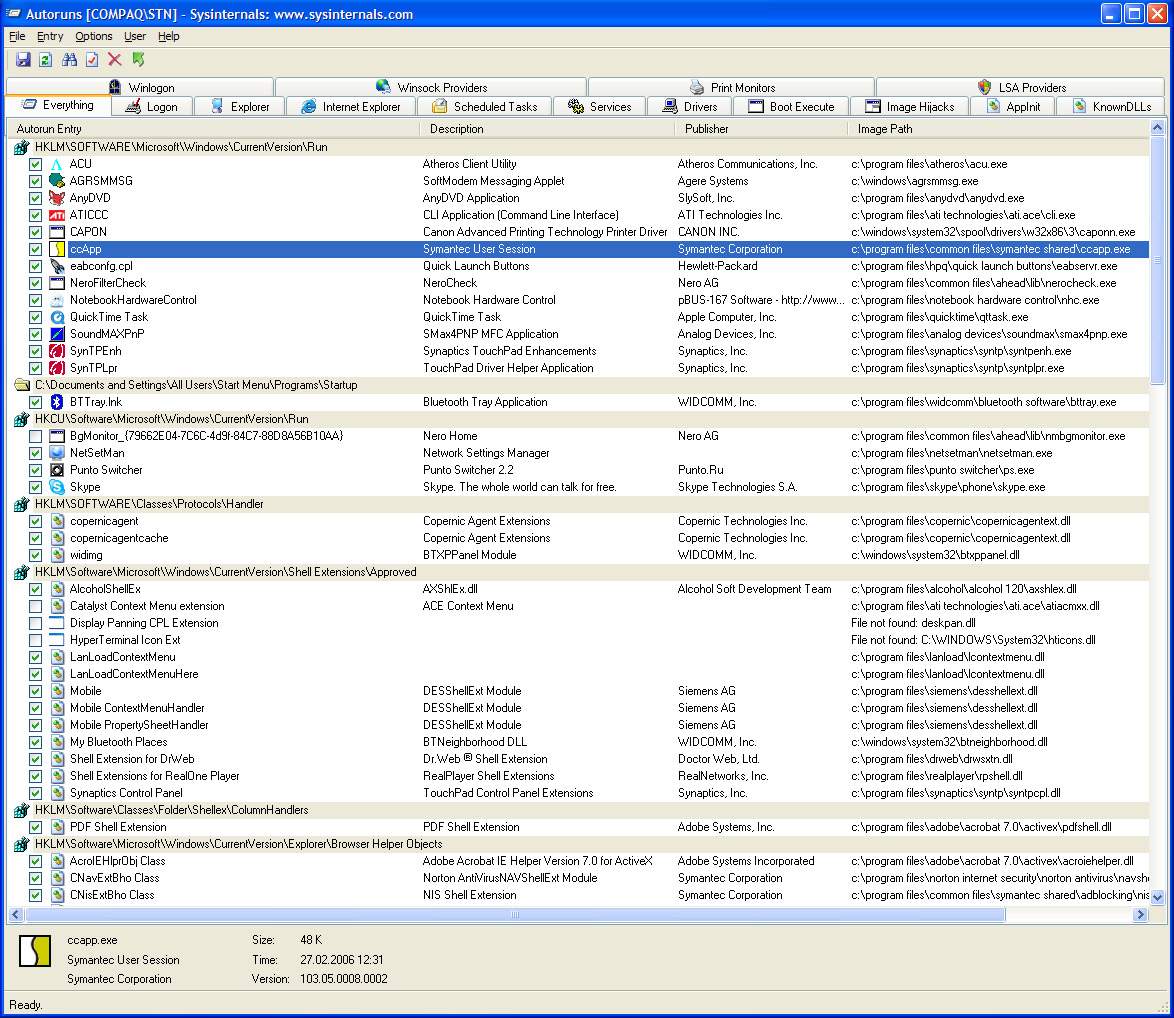Click the SynTPEnh red icon

(x=57, y=351)
